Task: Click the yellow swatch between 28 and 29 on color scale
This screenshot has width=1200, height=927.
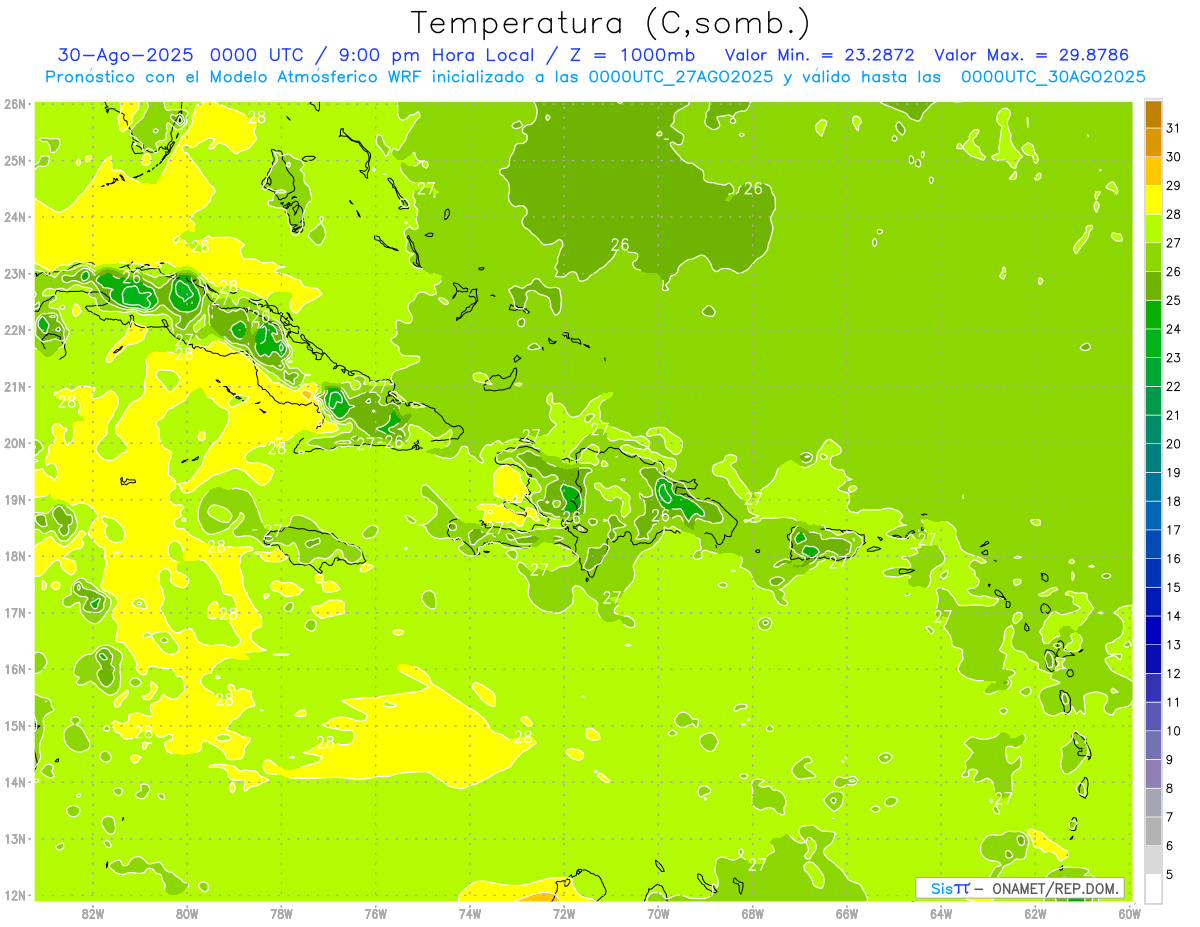Action: click(1153, 200)
